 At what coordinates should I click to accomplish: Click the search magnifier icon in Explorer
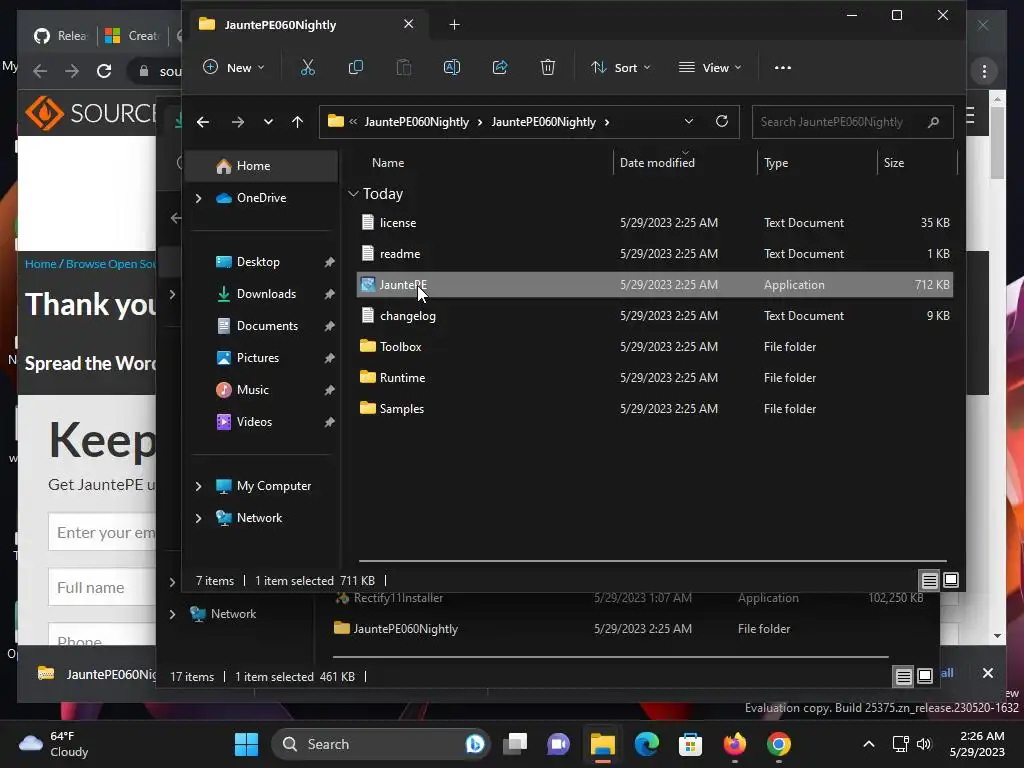pos(933,122)
